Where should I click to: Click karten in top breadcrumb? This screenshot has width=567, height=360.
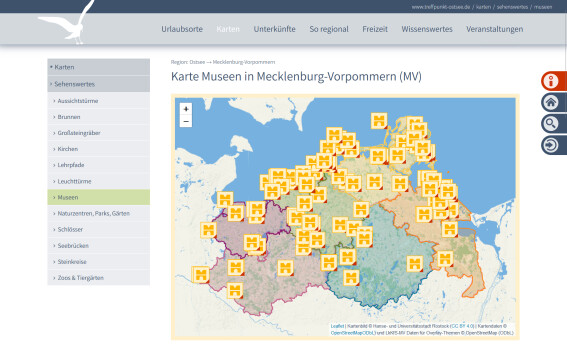[483, 7]
